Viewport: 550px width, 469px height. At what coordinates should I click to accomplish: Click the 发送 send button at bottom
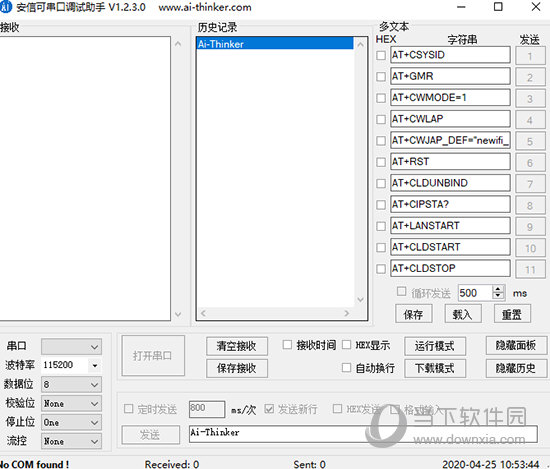150,435
